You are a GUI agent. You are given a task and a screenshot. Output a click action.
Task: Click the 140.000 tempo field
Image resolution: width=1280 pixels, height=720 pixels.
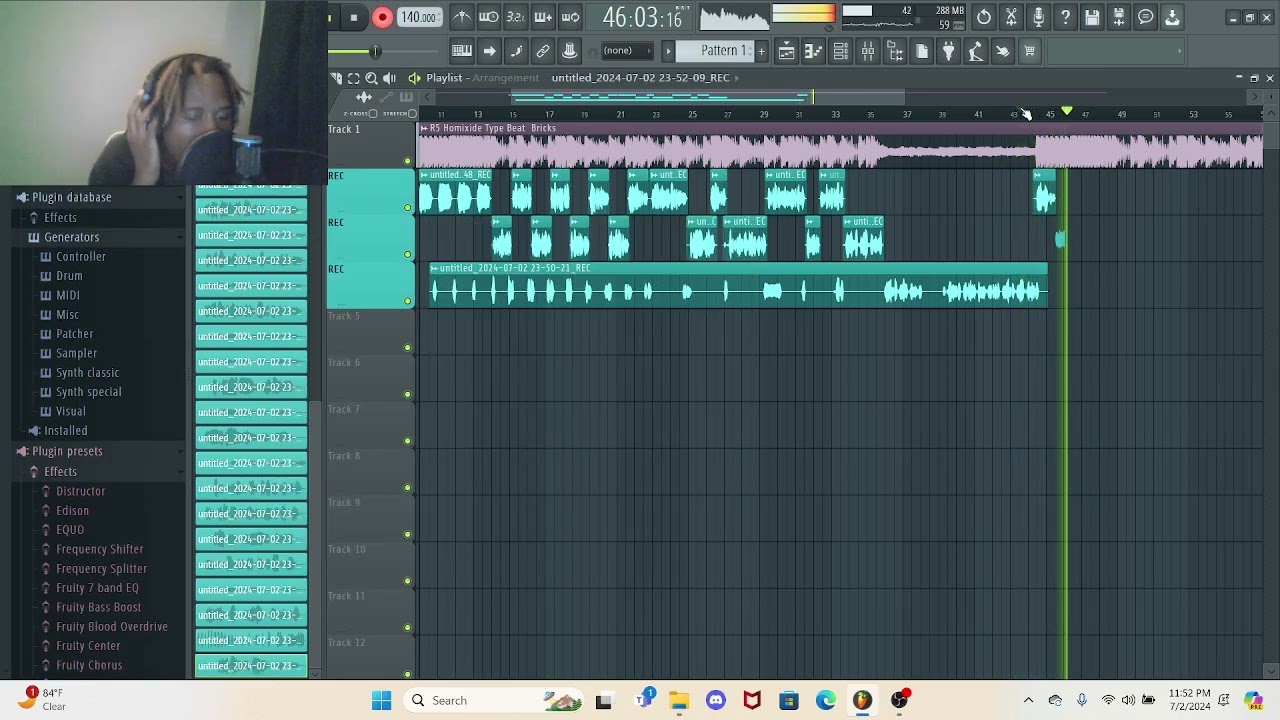pyautogui.click(x=418, y=17)
